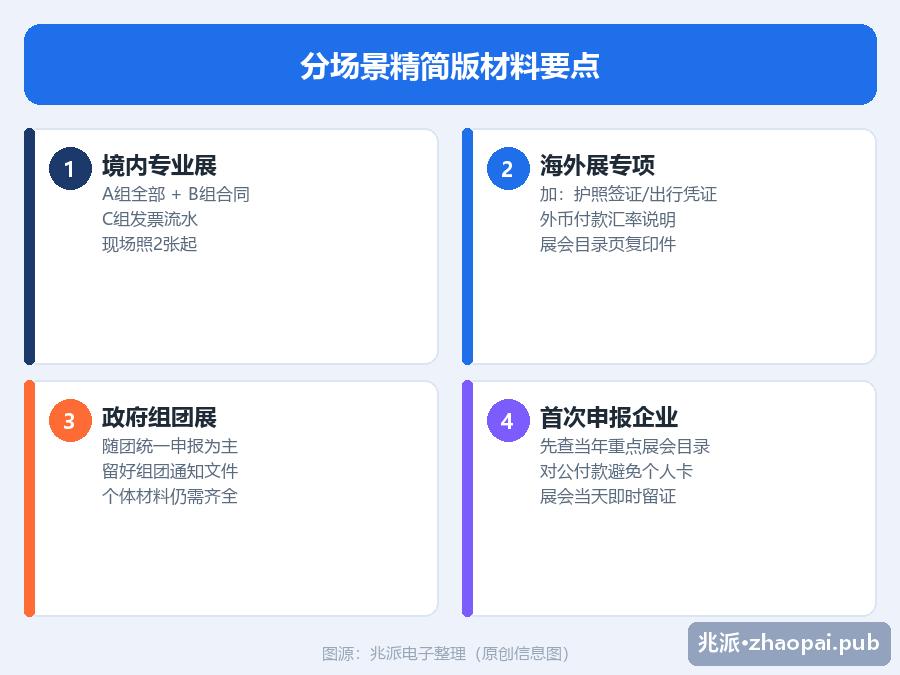Click the line 对公付款避免个人卡
The width and height of the screenshot is (900, 675).
[x=616, y=471]
